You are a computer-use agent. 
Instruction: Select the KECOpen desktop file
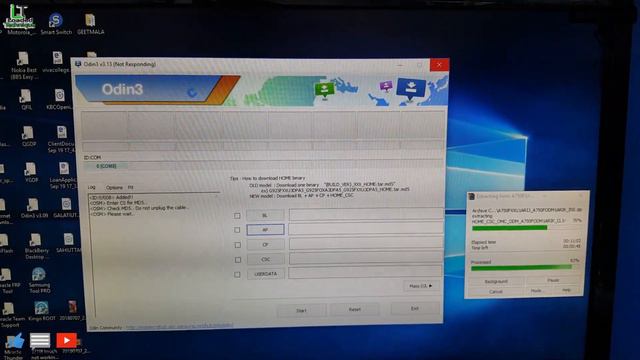pyautogui.click(x=60, y=100)
